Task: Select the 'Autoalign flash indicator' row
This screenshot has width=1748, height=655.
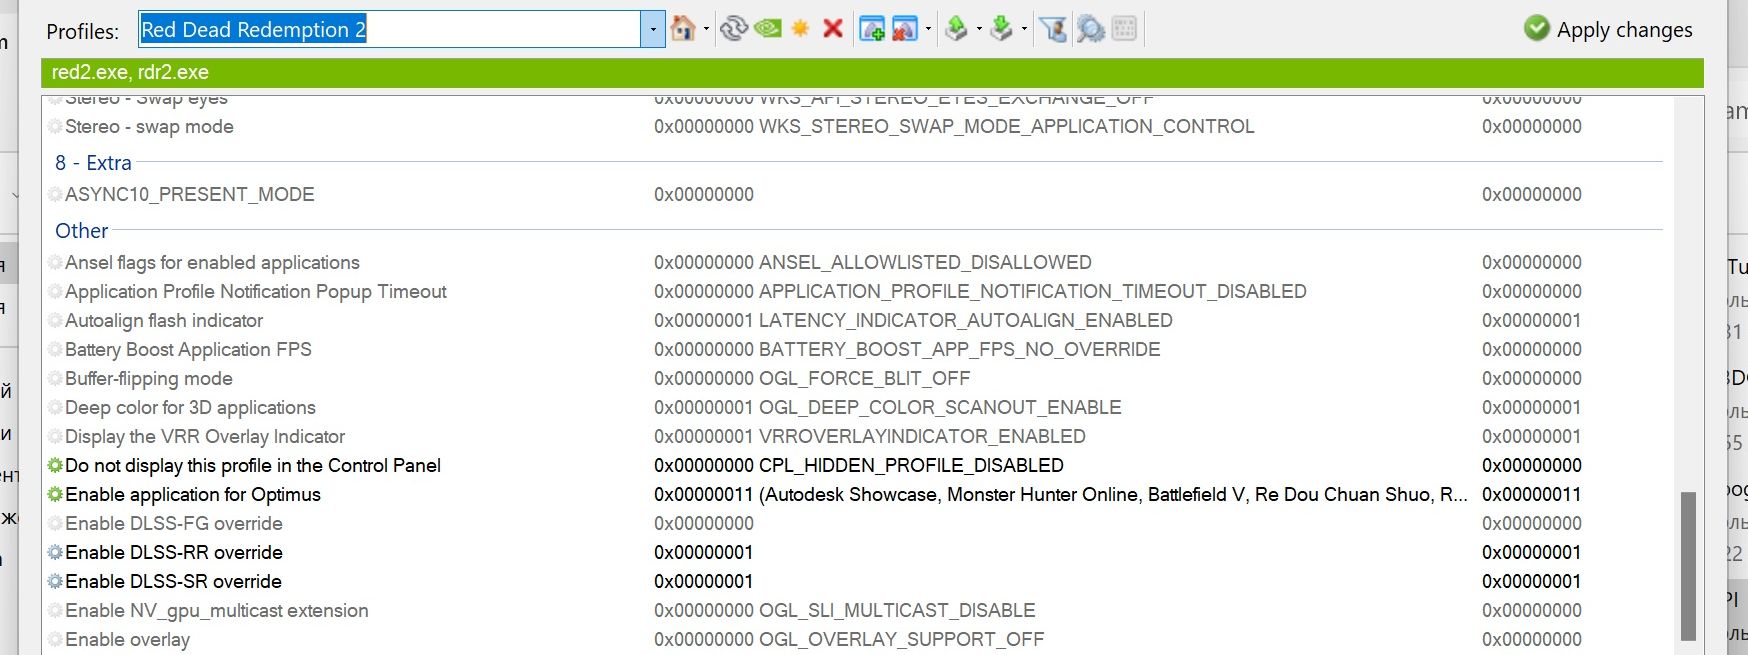Action: [858, 320]
